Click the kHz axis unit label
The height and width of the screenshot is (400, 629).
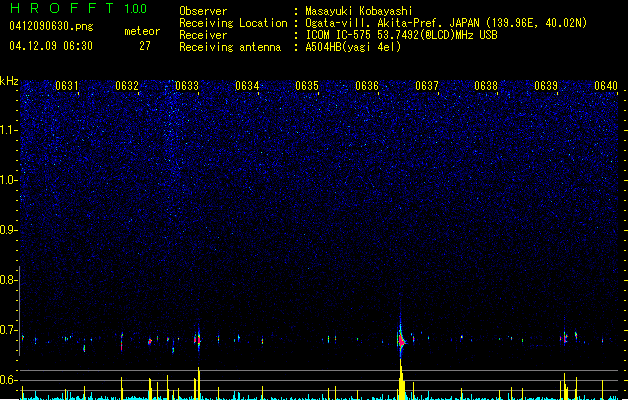click(x=9, y=81)
